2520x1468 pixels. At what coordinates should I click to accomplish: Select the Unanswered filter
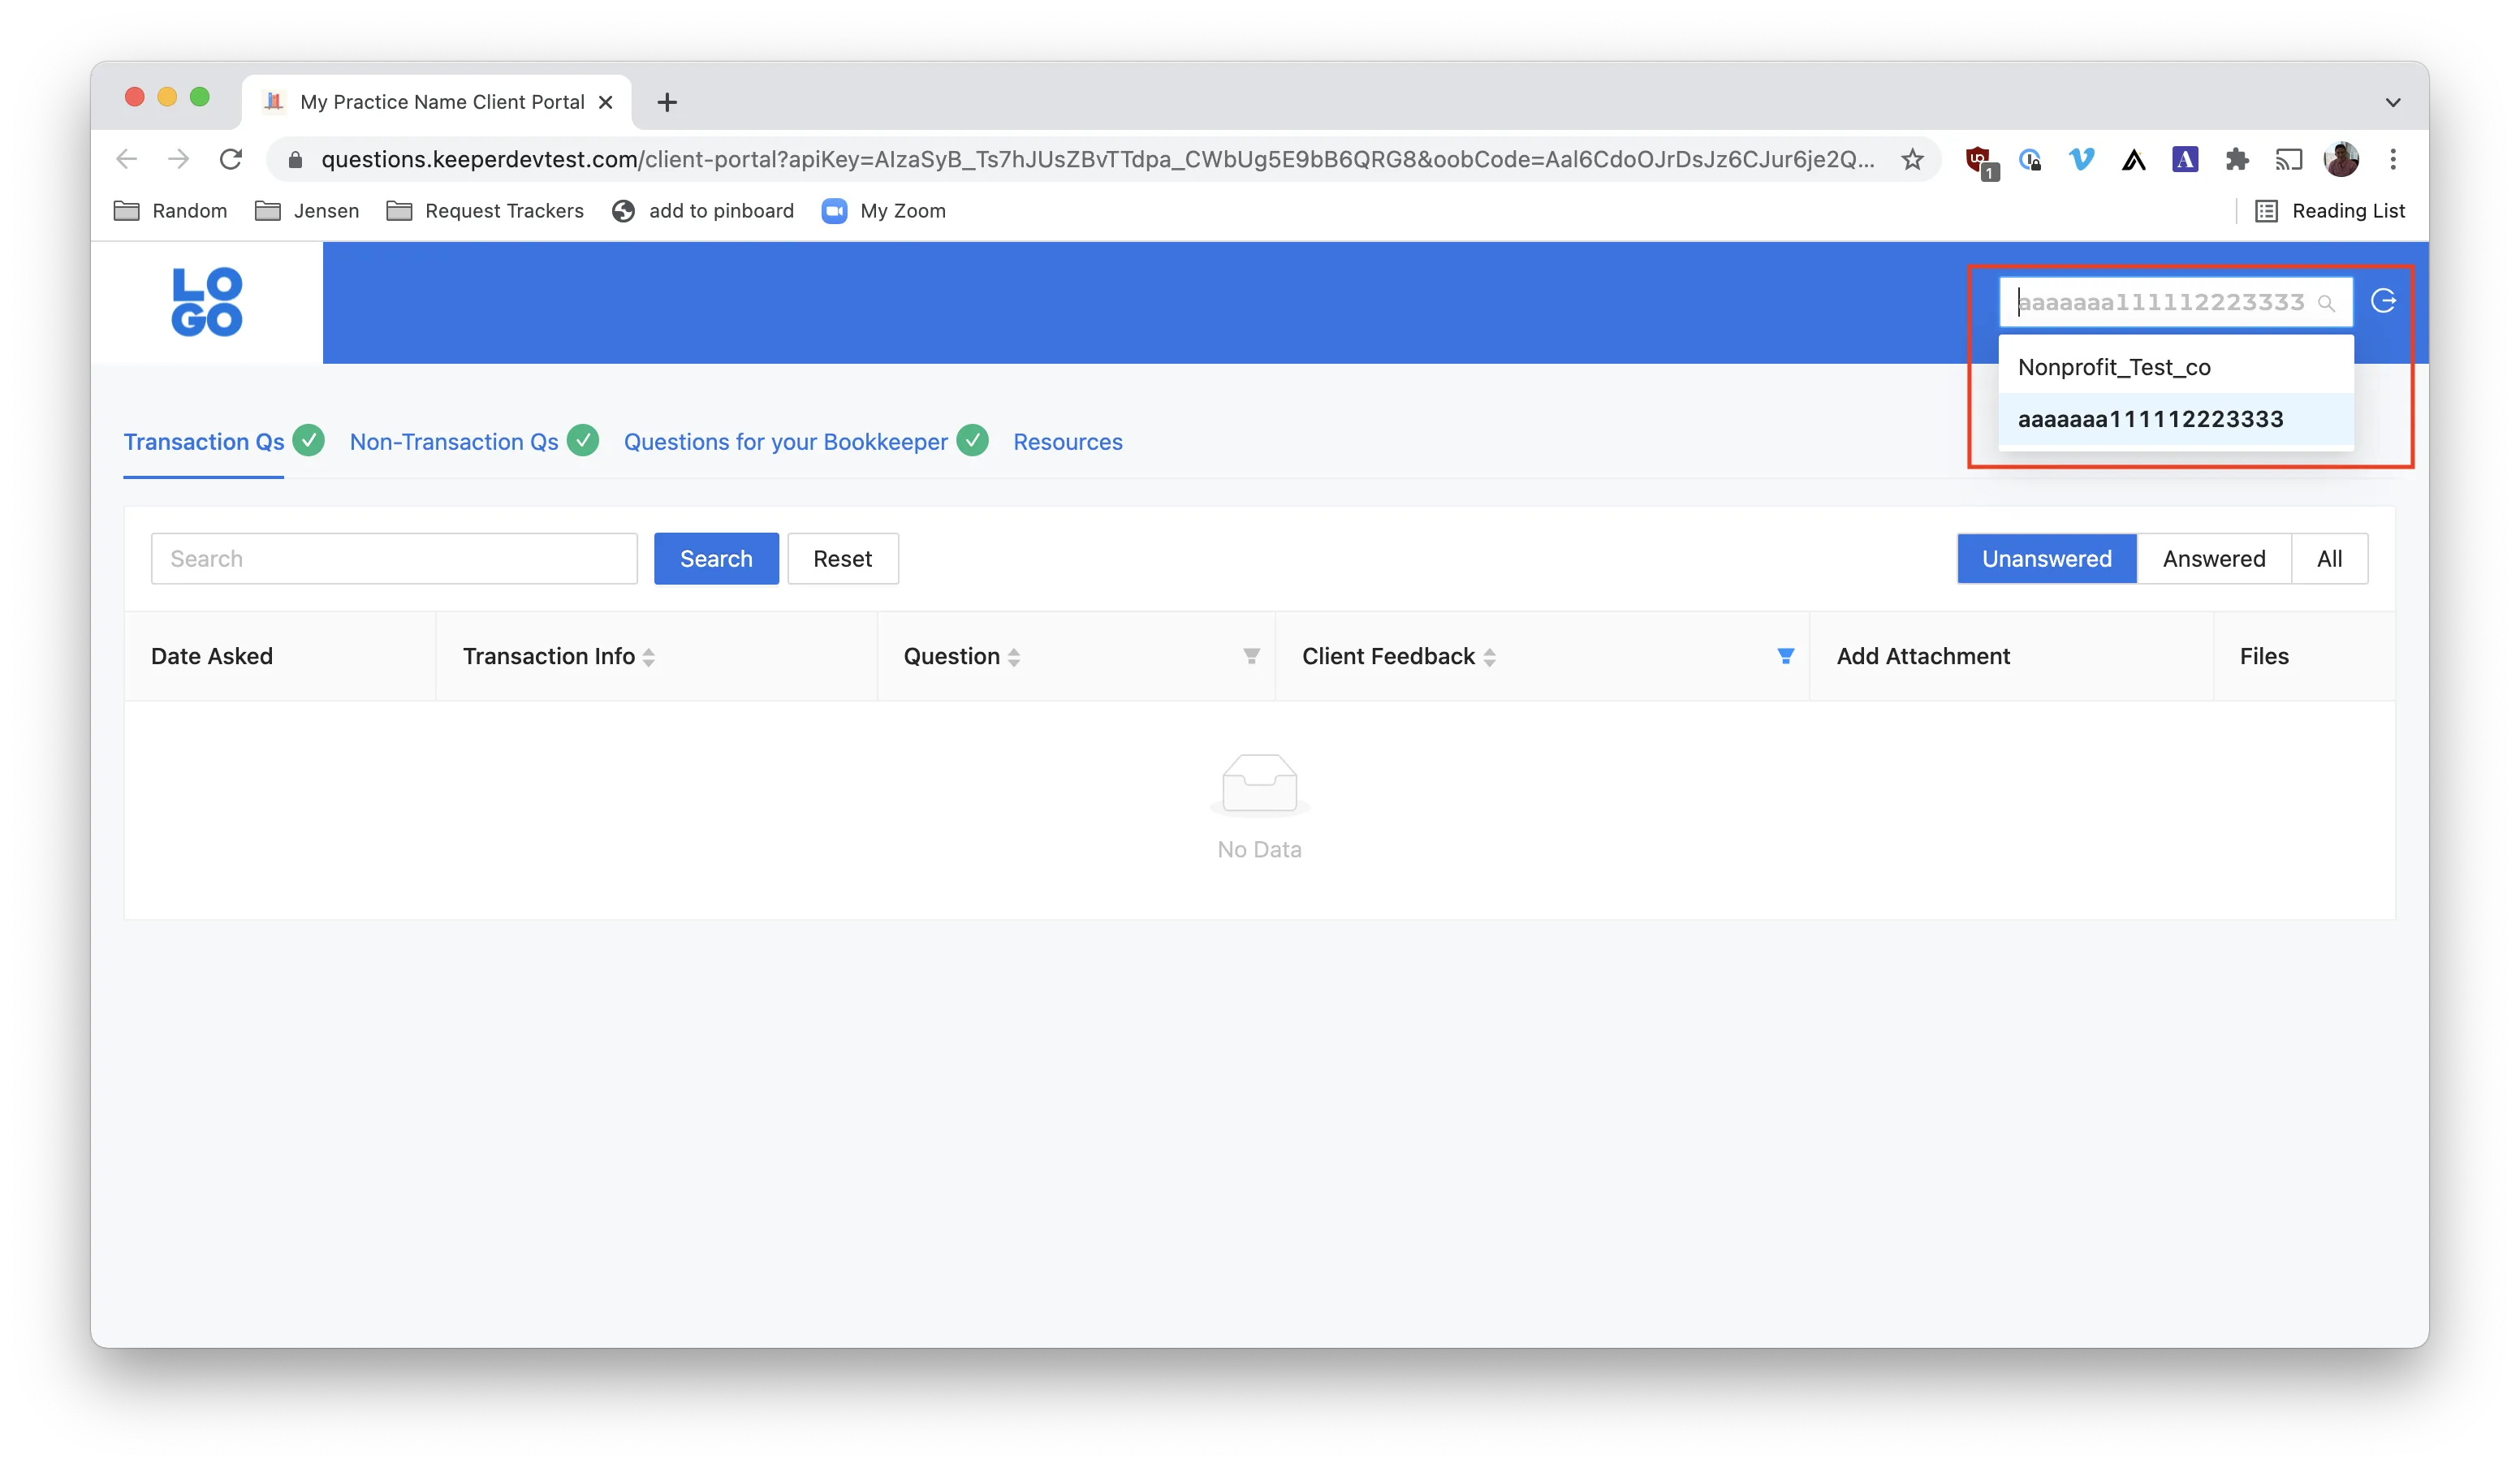pyautogui.click(x=2046, y=558)
